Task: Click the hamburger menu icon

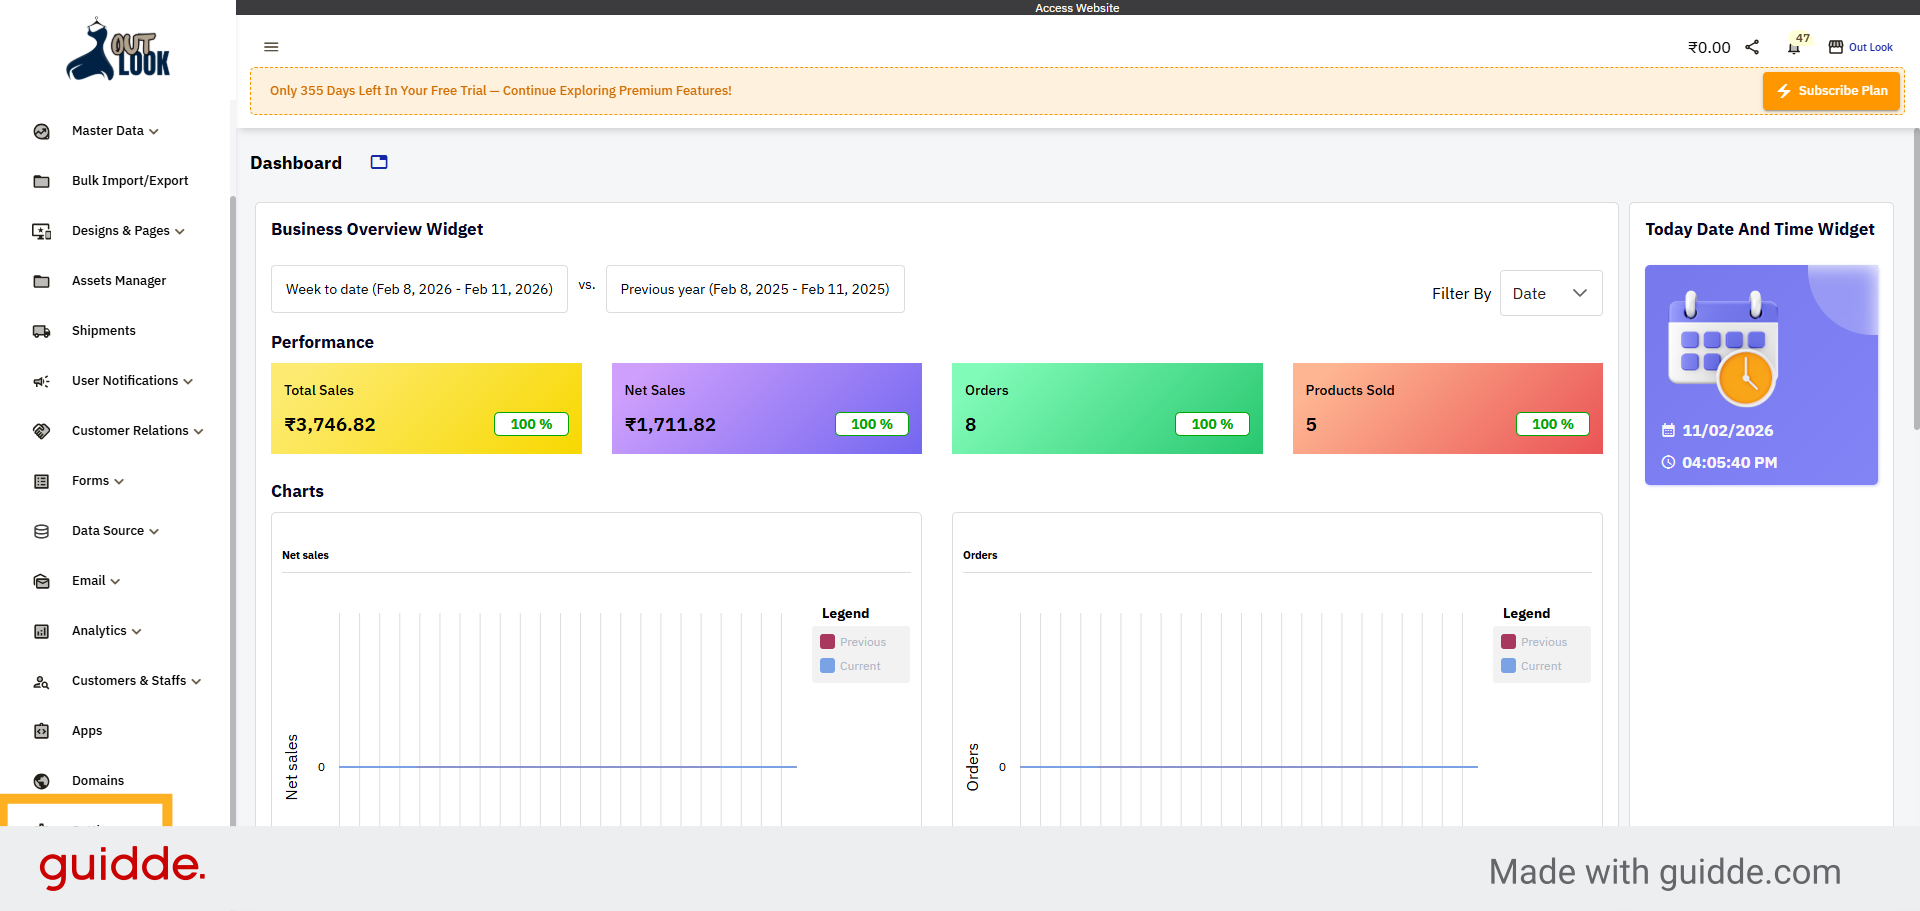Action: 271,47
